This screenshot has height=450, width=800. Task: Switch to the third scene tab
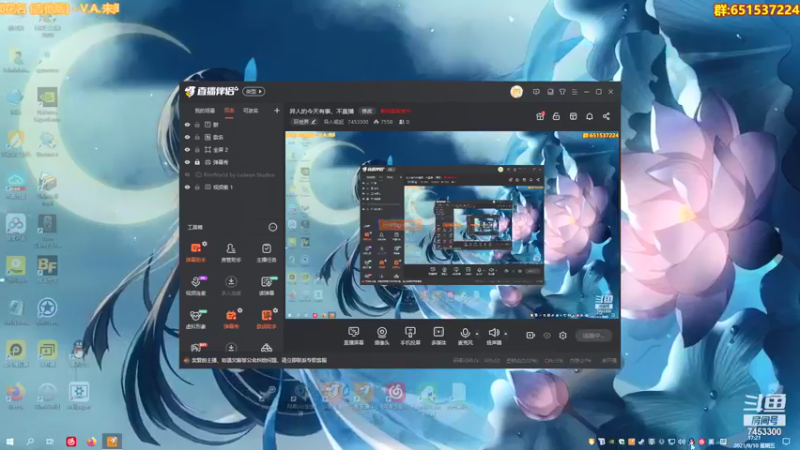pos(251,111)
